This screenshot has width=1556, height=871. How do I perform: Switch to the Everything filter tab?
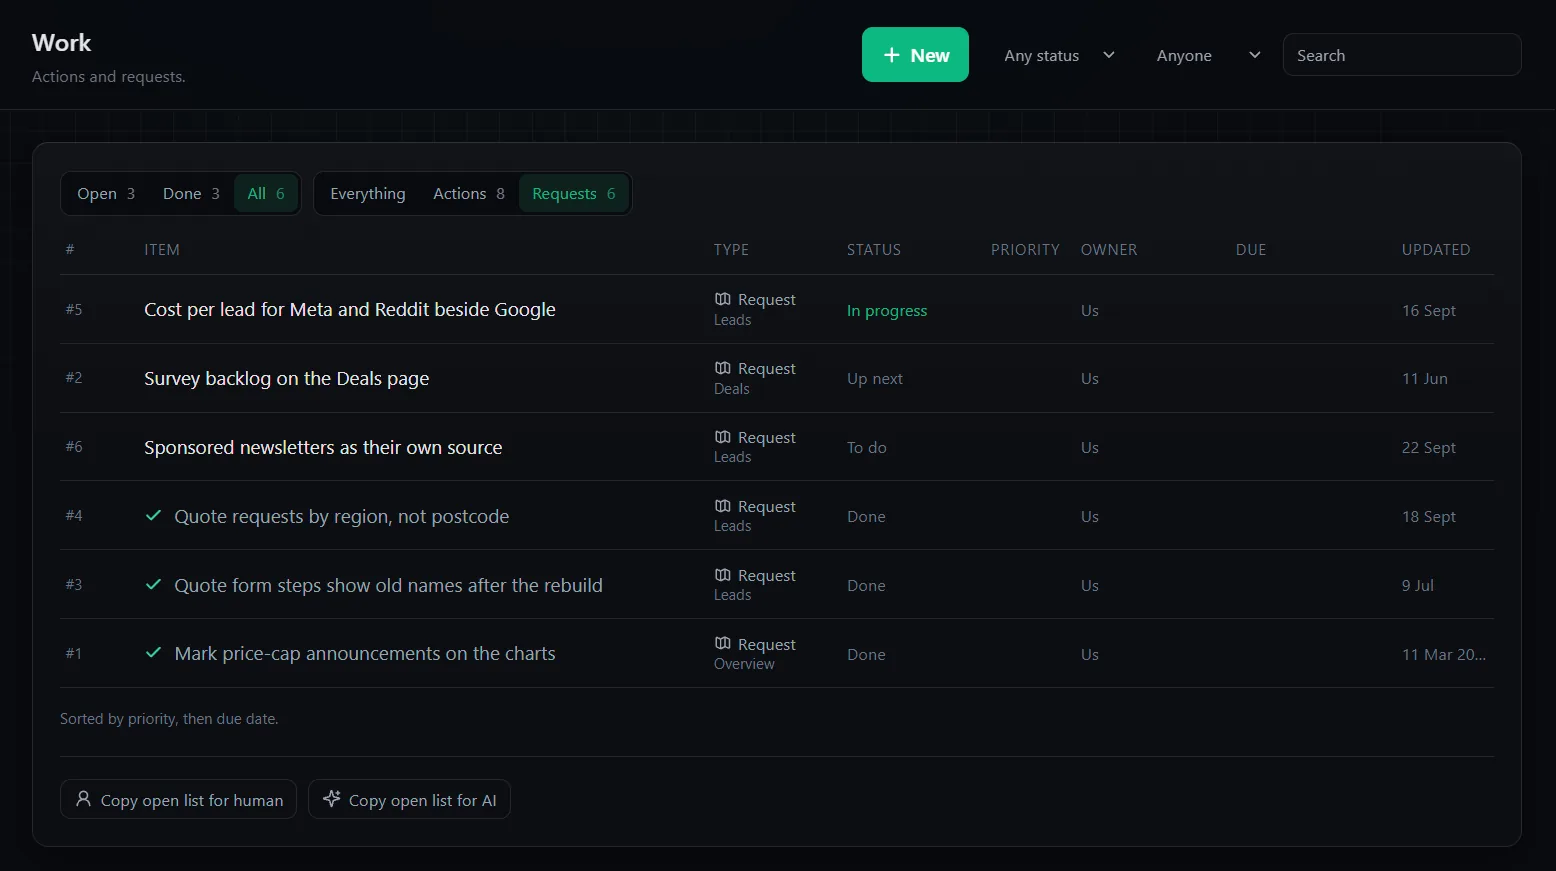[368, 194]
